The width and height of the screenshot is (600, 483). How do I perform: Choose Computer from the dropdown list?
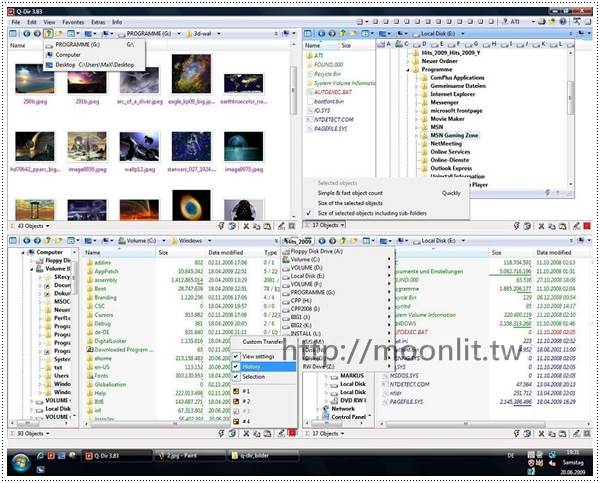tap(68, 54)
